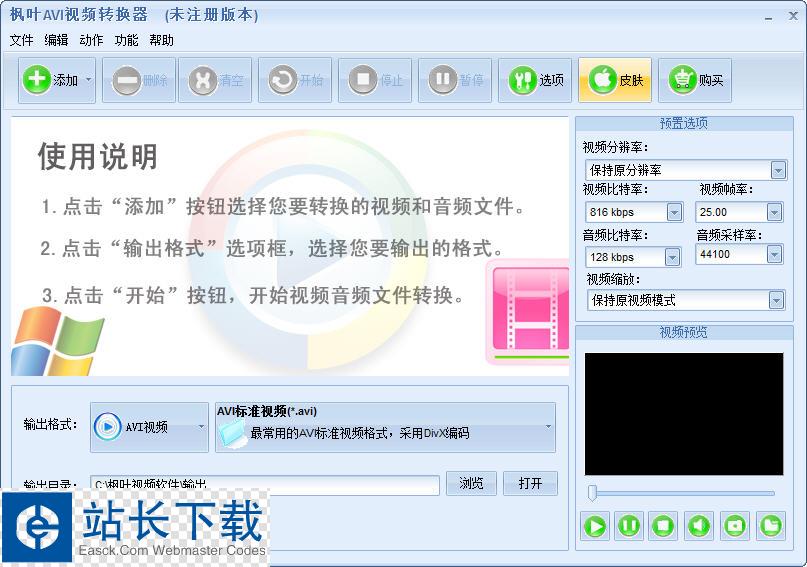Screen dimensions: 807x567
Task: Click the Buy (购买) cart button
Action: 695,80
